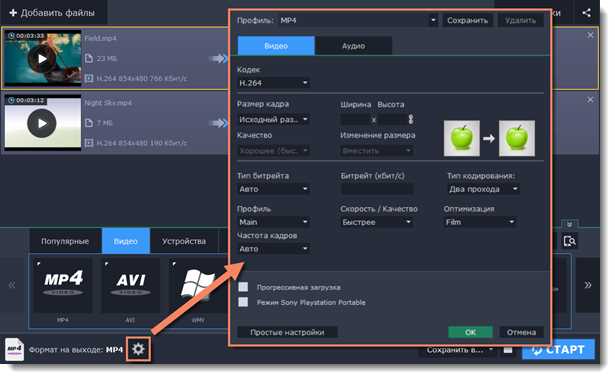Click the video info icon of Night Sky.mp4
Viewport: 615px width, 379px height.
89,143
